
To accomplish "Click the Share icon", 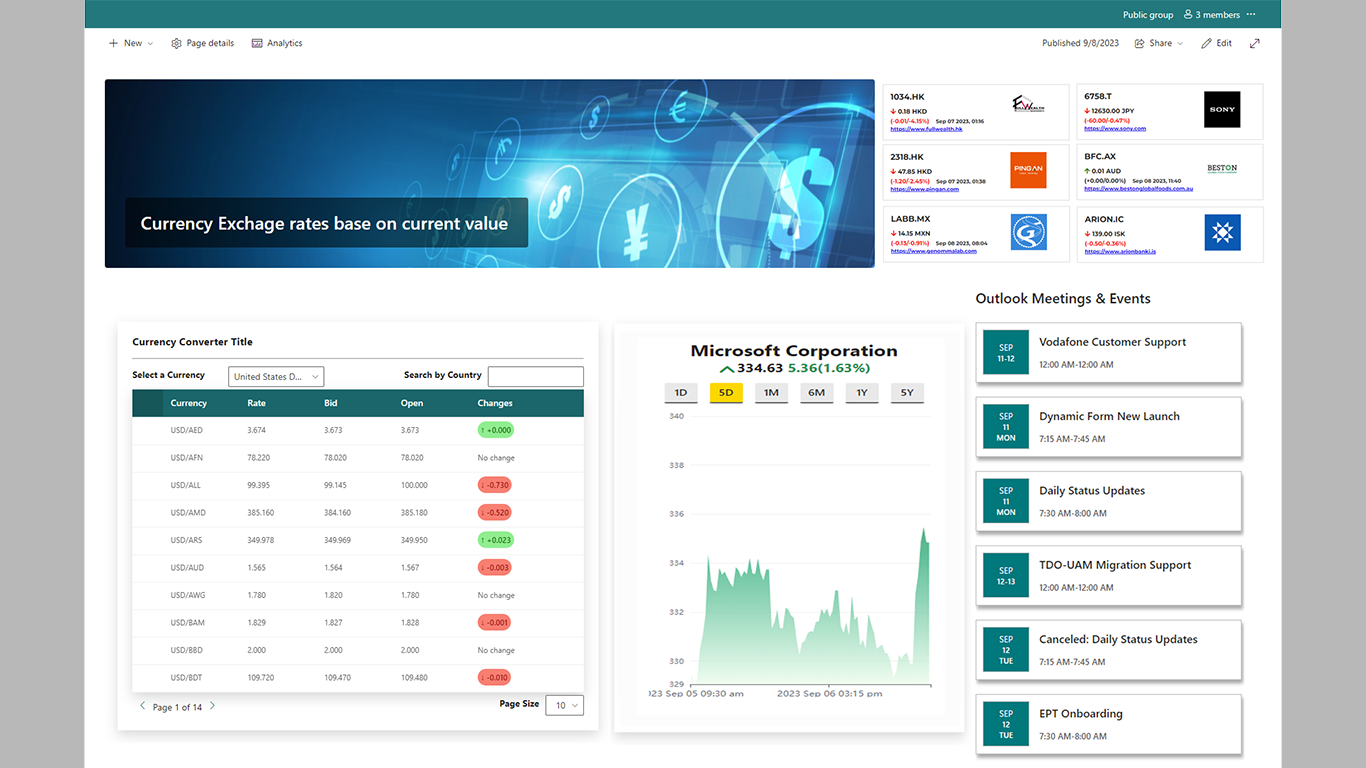I will click(x=1139, y=43).
